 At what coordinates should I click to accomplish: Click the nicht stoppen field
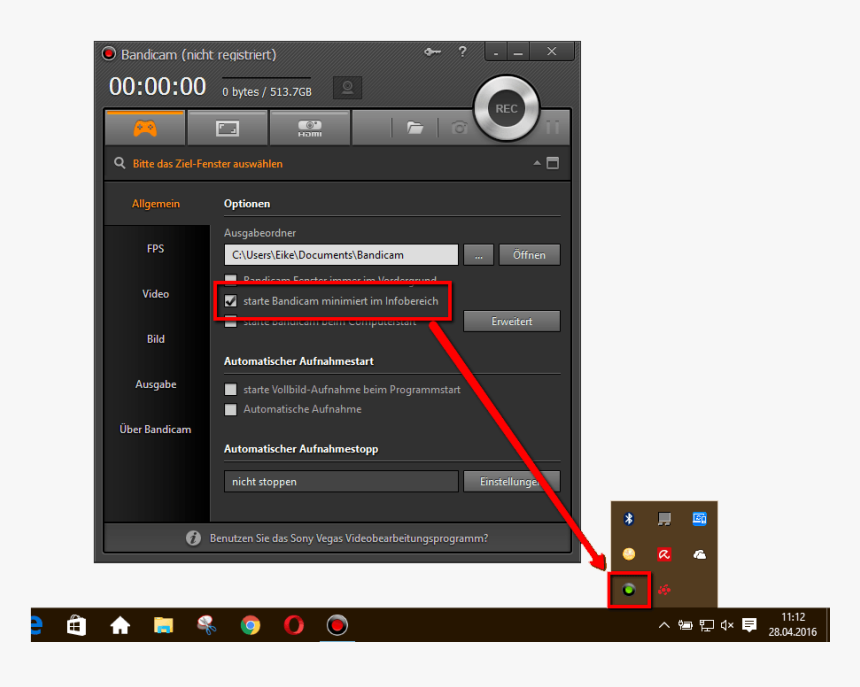[x=341, y=481]
